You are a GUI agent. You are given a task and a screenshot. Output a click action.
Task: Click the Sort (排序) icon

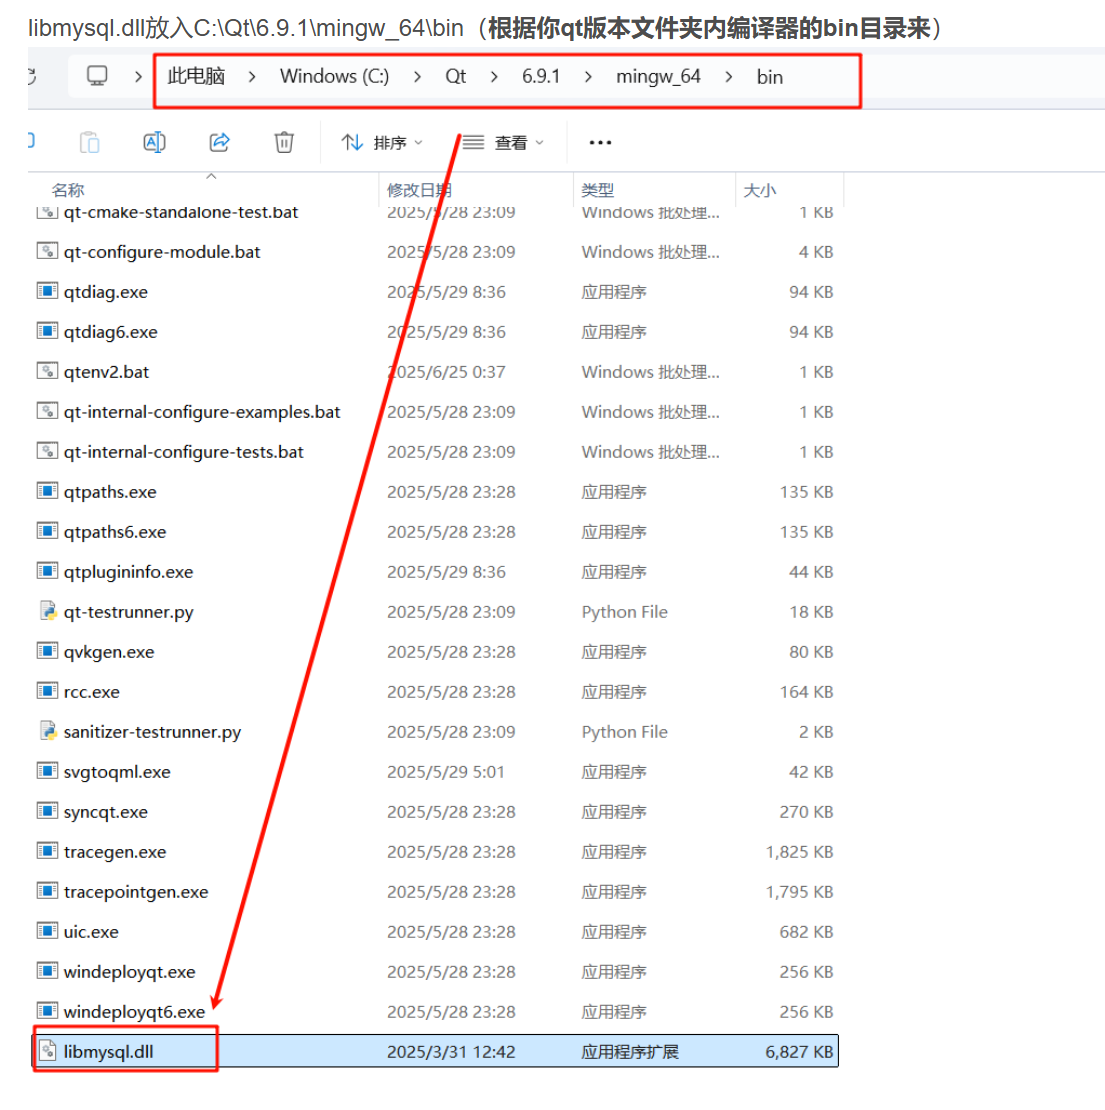pyautogui.click(x=352, y=142)
